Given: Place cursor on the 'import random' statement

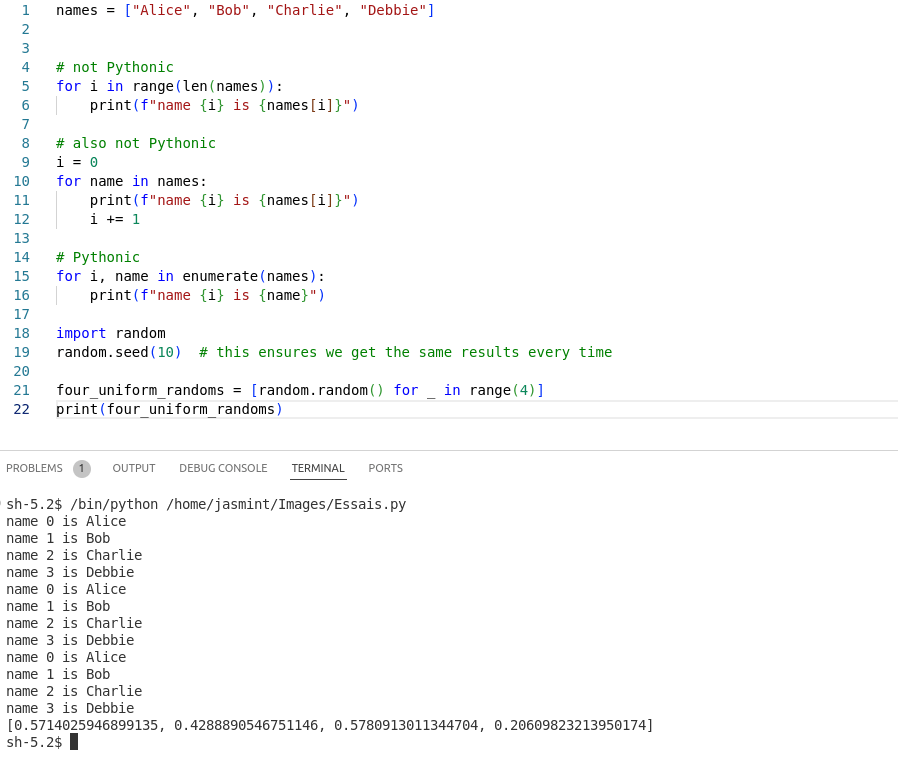Looking at the screenshot, I should pyautogui.click(x=110, y=333).
